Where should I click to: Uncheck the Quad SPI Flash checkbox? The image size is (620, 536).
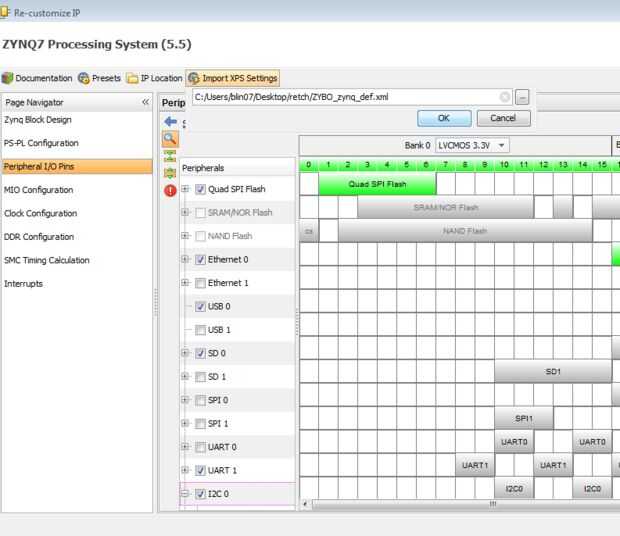pyautogui.click(x=200, y=189)
